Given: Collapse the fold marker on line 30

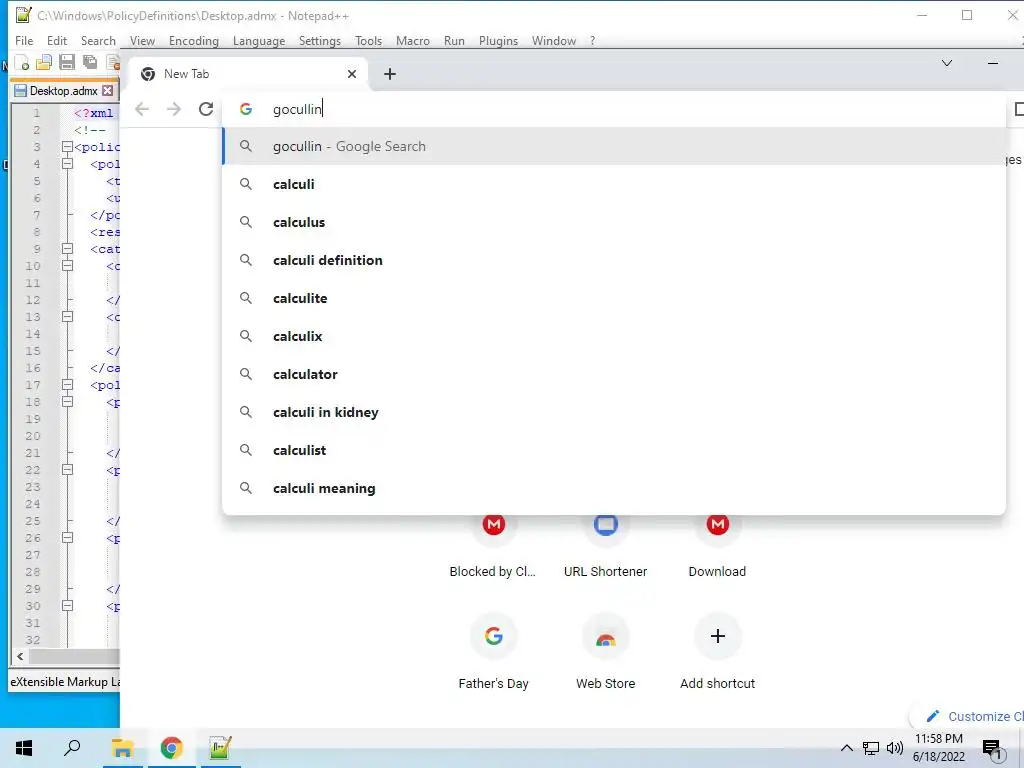Looking at the screenshot, I should [67, 606].
